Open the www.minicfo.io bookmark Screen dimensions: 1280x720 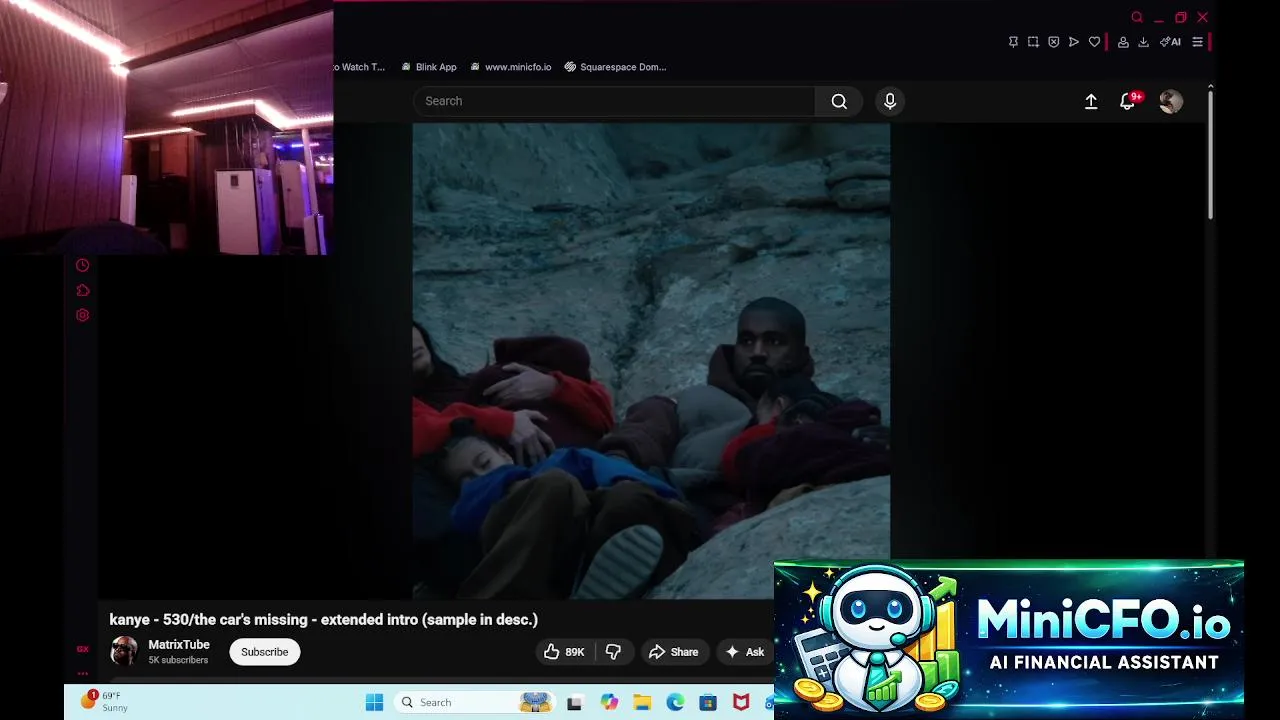click(x=510, y=67)
